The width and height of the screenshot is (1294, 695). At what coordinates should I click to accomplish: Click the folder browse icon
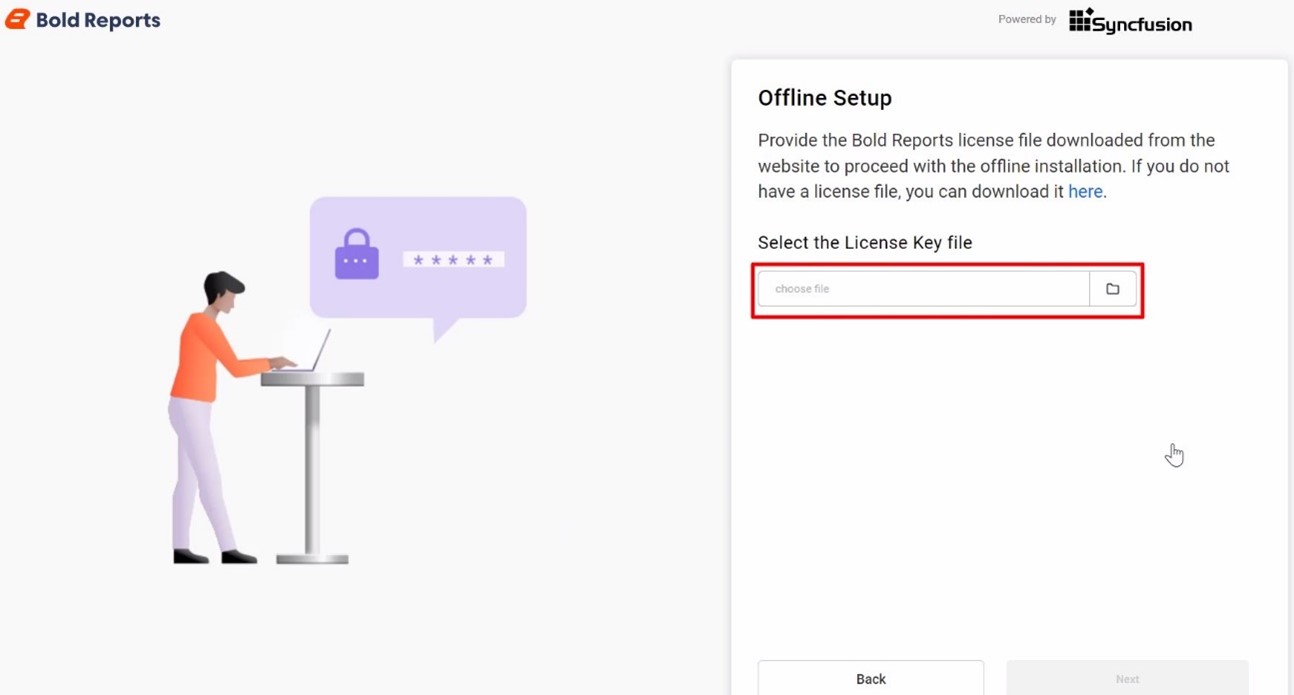click(1113, 289)
